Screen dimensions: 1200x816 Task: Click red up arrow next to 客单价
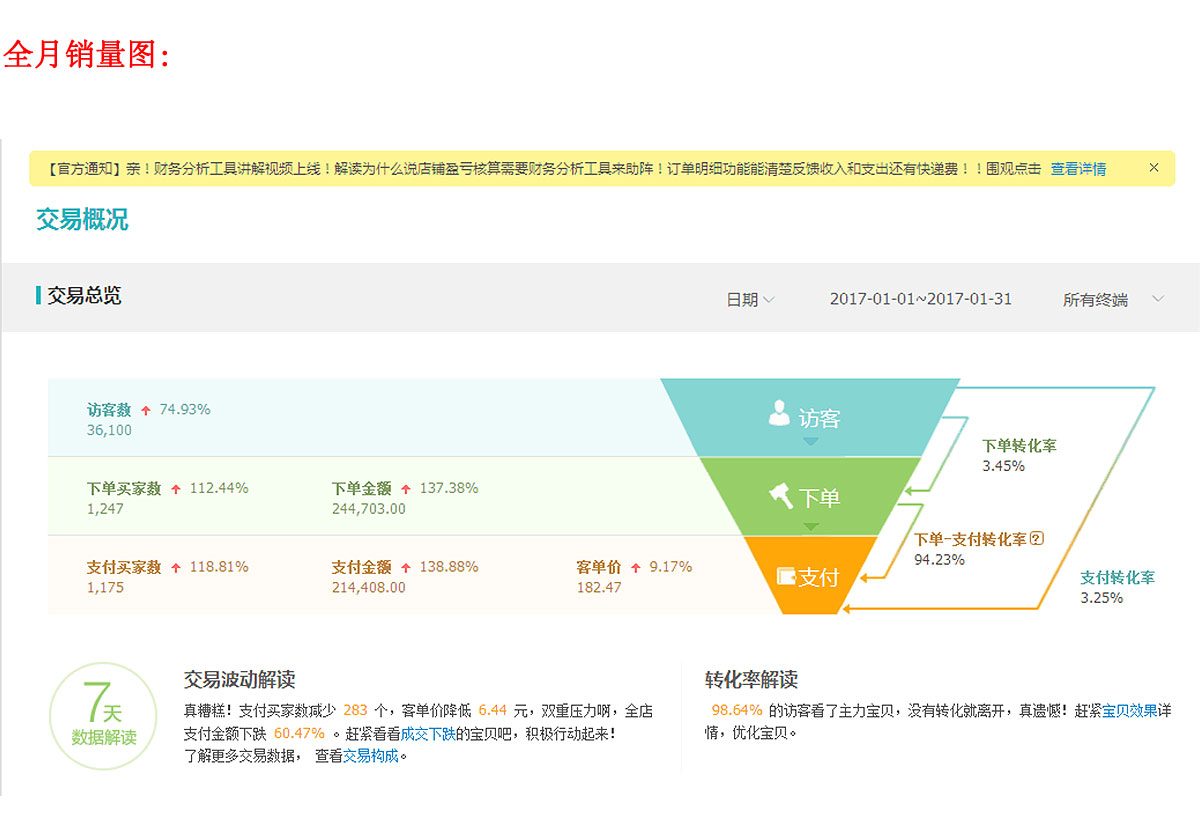tap(636, 567)
